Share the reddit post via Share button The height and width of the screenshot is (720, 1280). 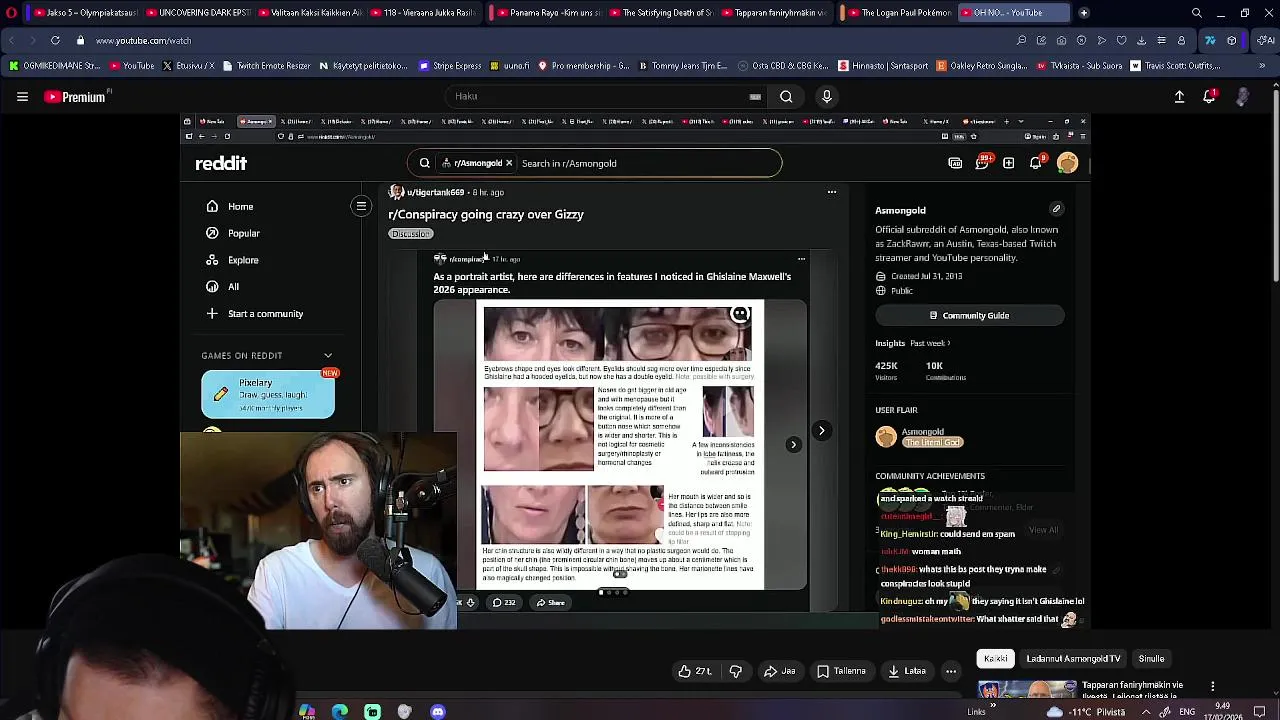551,603
